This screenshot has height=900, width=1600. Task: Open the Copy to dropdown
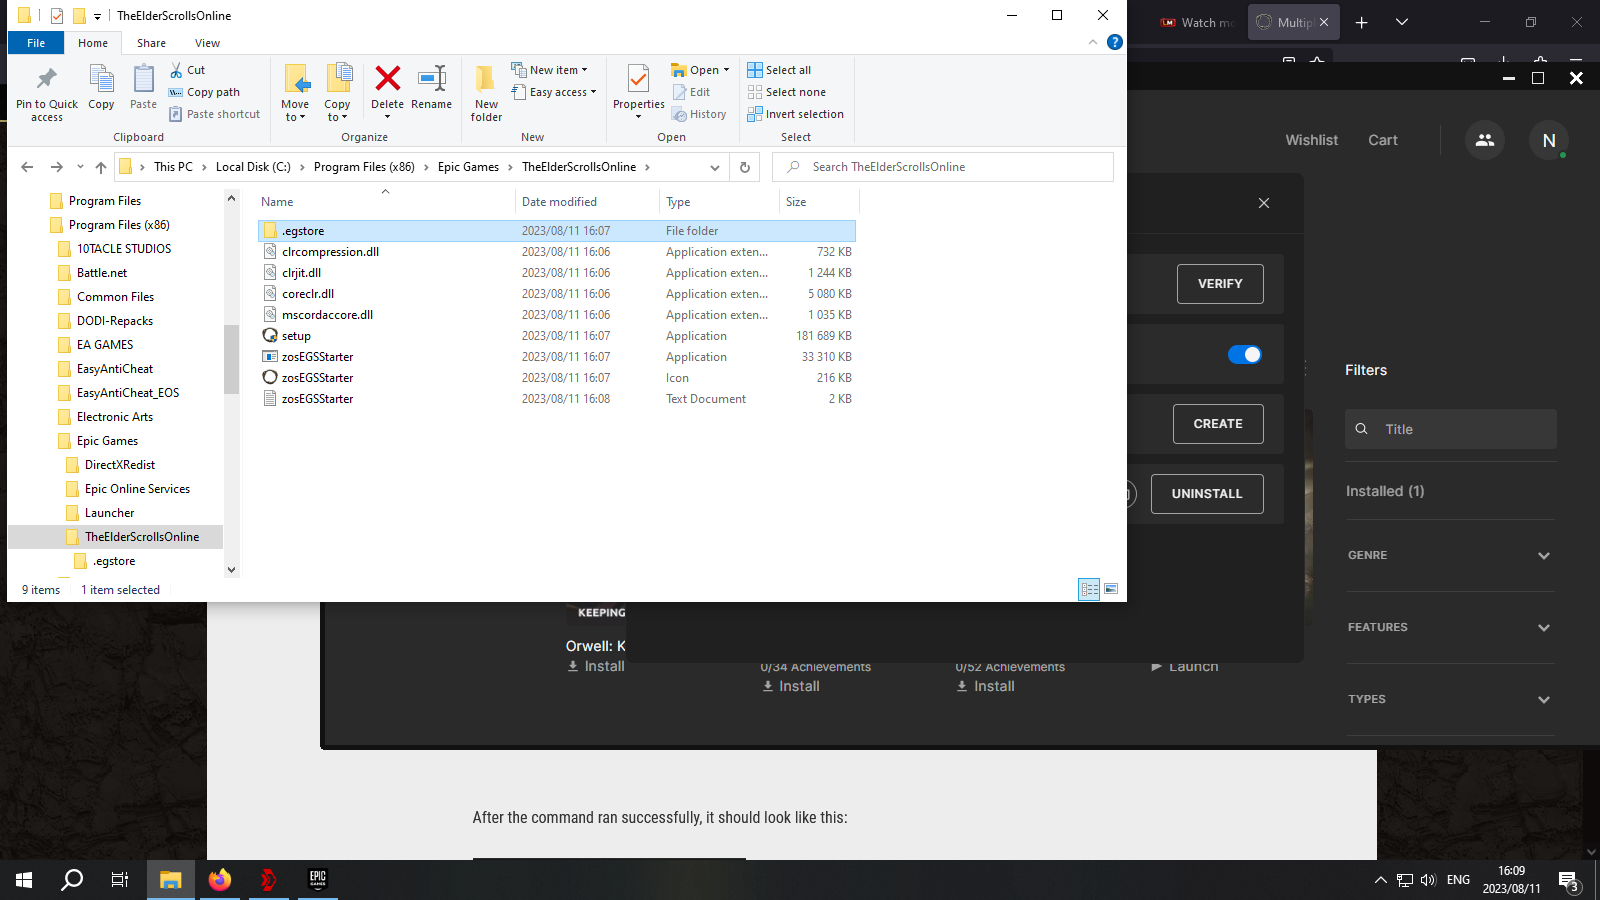click(337, 93)
